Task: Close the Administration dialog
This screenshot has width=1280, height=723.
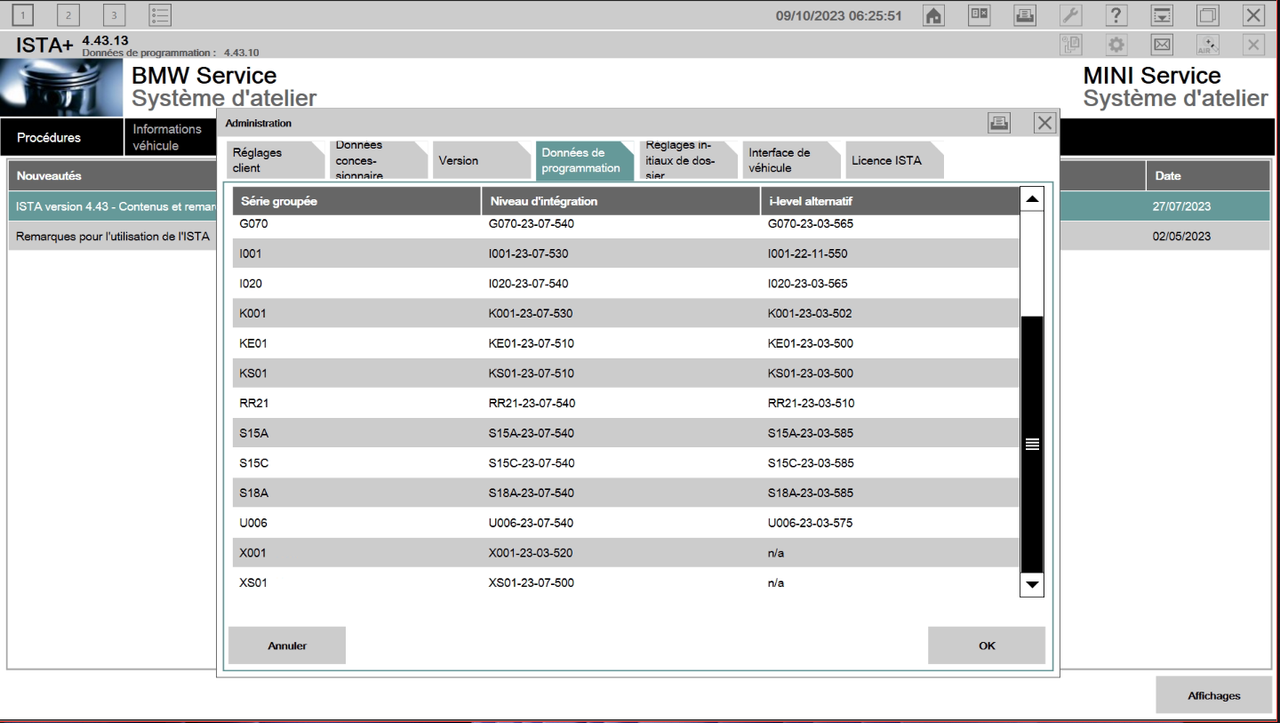Action: point(1045,123)
